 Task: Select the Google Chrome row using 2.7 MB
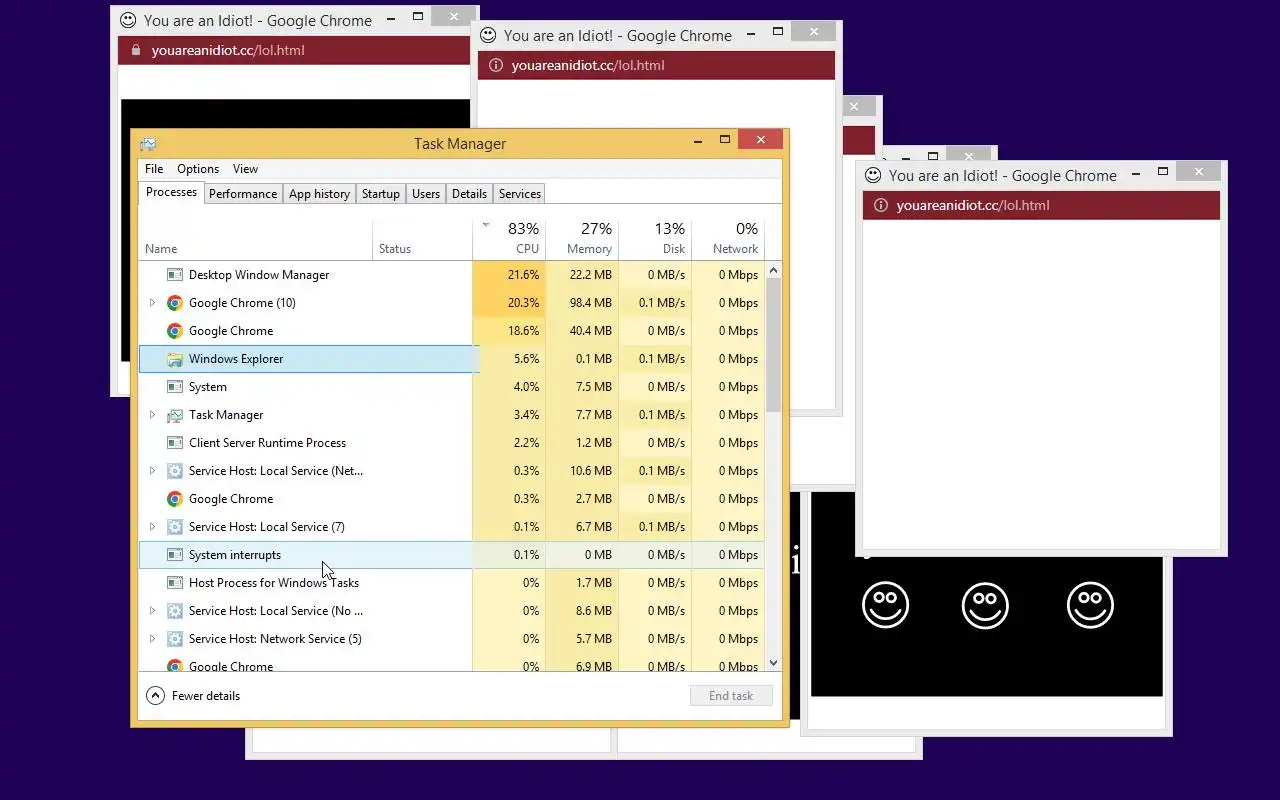click(x=452, y=499)
